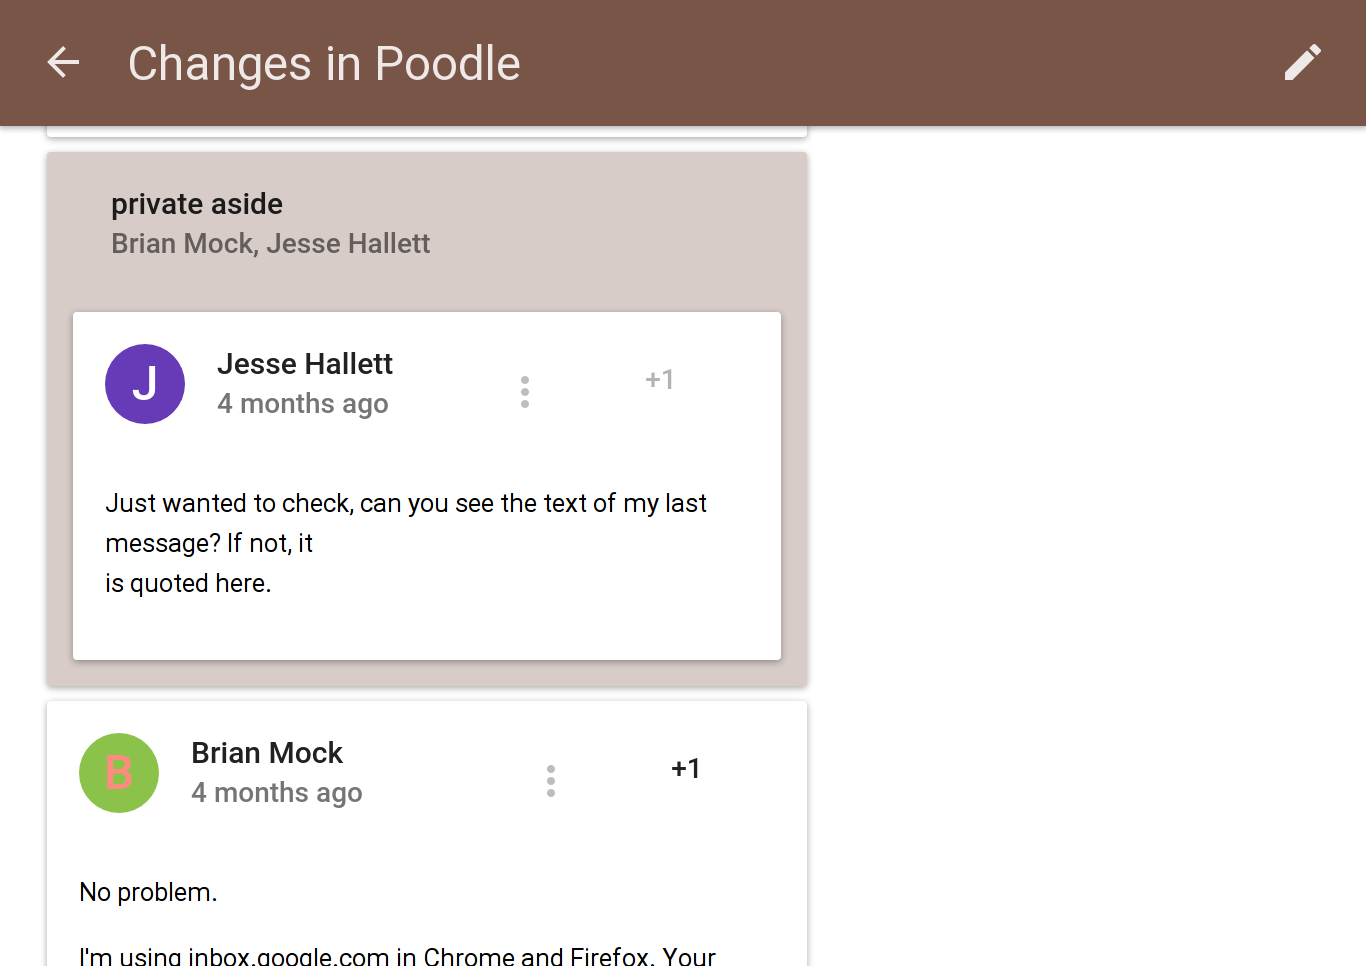Click the Brian Mock author name
This screenshot has height=966, width=1366.
(267, 753)
